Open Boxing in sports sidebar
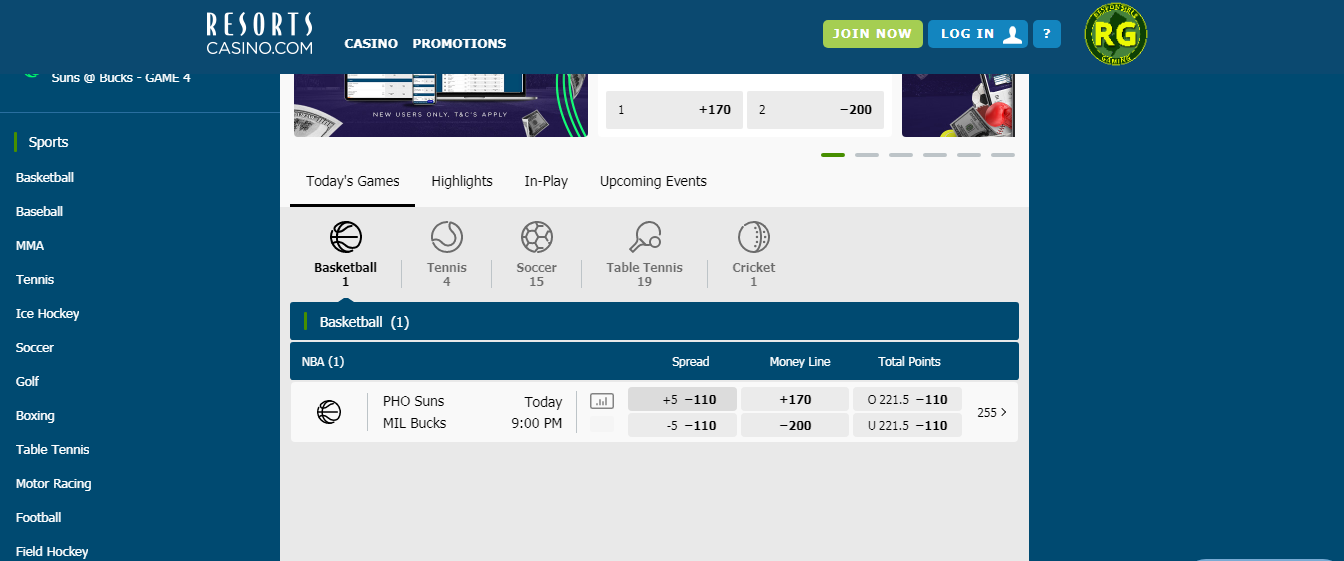Viewport: 1344px width, 561px height. pos(35,416)
